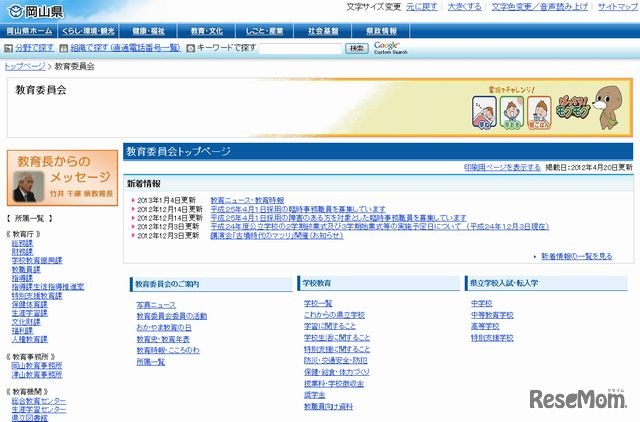Screen dimensions: 640x422
Task: Open 文字色変更／音声読み上げ link
Action: [x=540, y=7]
